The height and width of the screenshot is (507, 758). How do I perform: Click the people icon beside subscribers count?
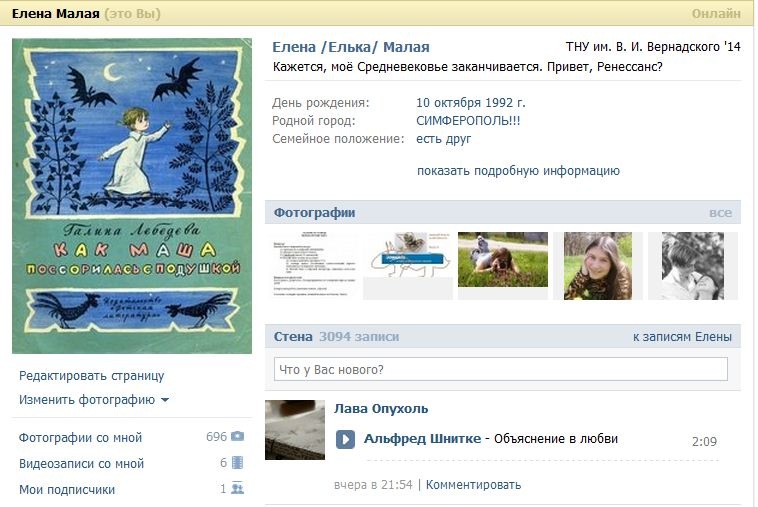coord(237,489)
